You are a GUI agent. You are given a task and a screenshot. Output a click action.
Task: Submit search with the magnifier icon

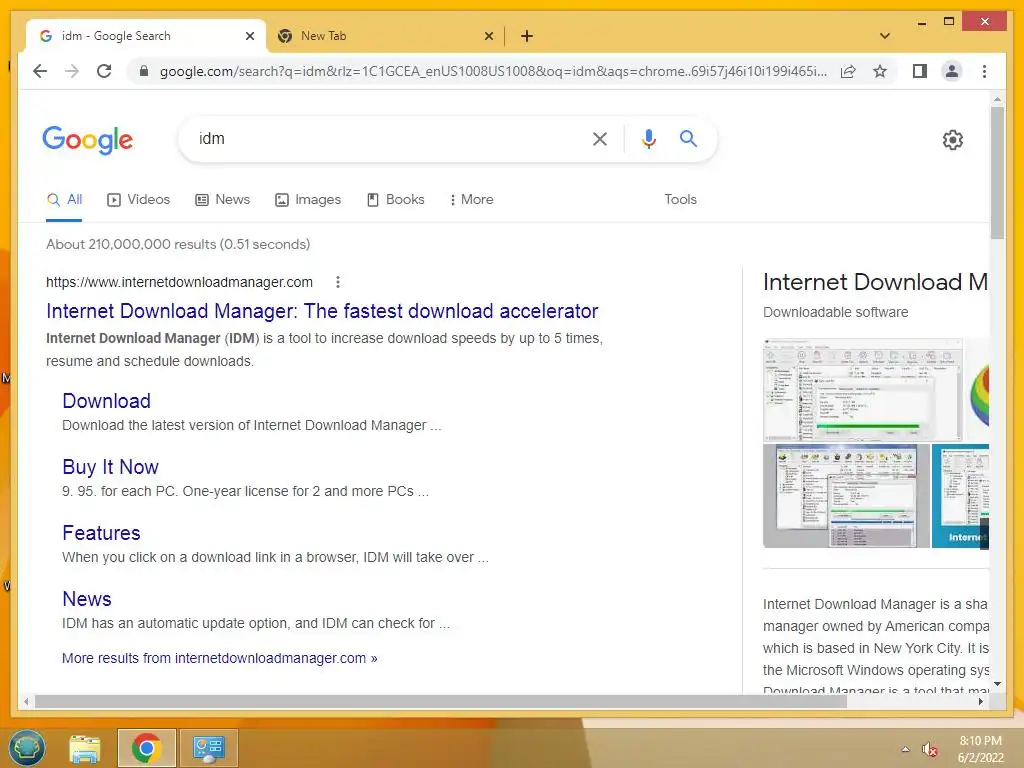[688, 138]
